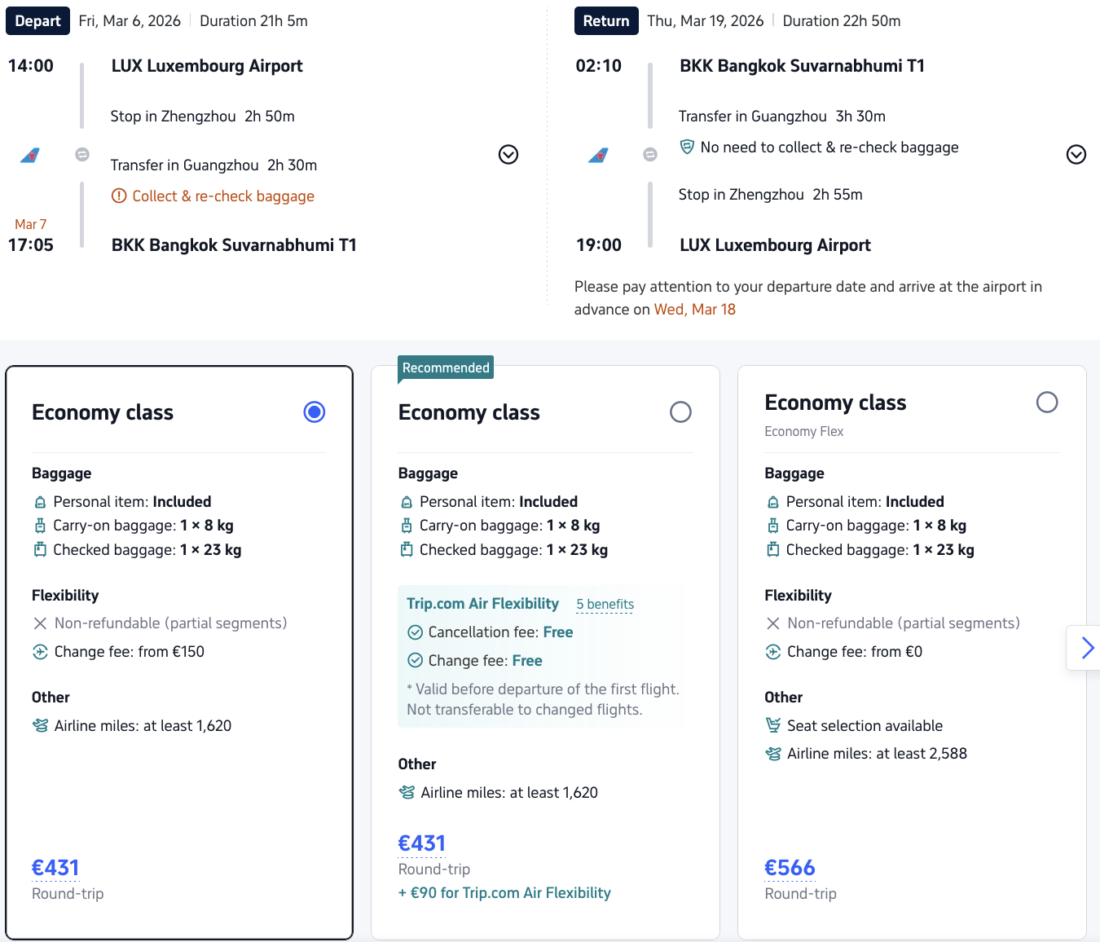1100x942 pixels.
Task: Click the airline miles icon in first card
Action: [x=40, y=726]
